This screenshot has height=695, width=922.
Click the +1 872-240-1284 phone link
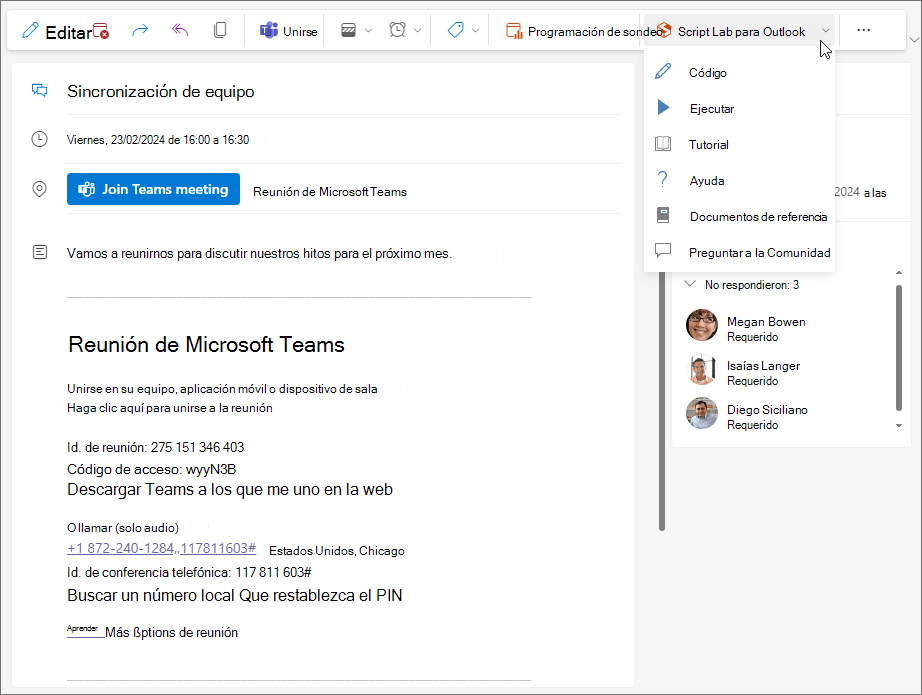click(x=162, y=548)
